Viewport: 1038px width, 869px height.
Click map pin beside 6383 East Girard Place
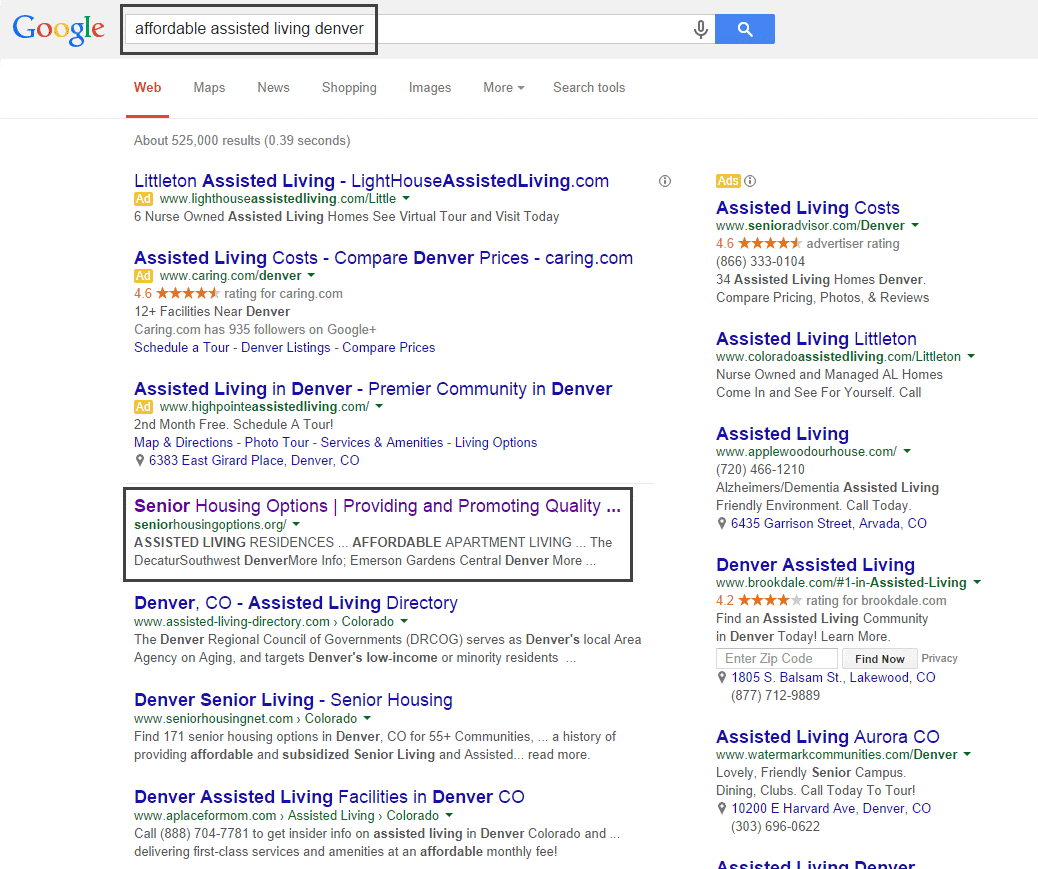(140, 461)
